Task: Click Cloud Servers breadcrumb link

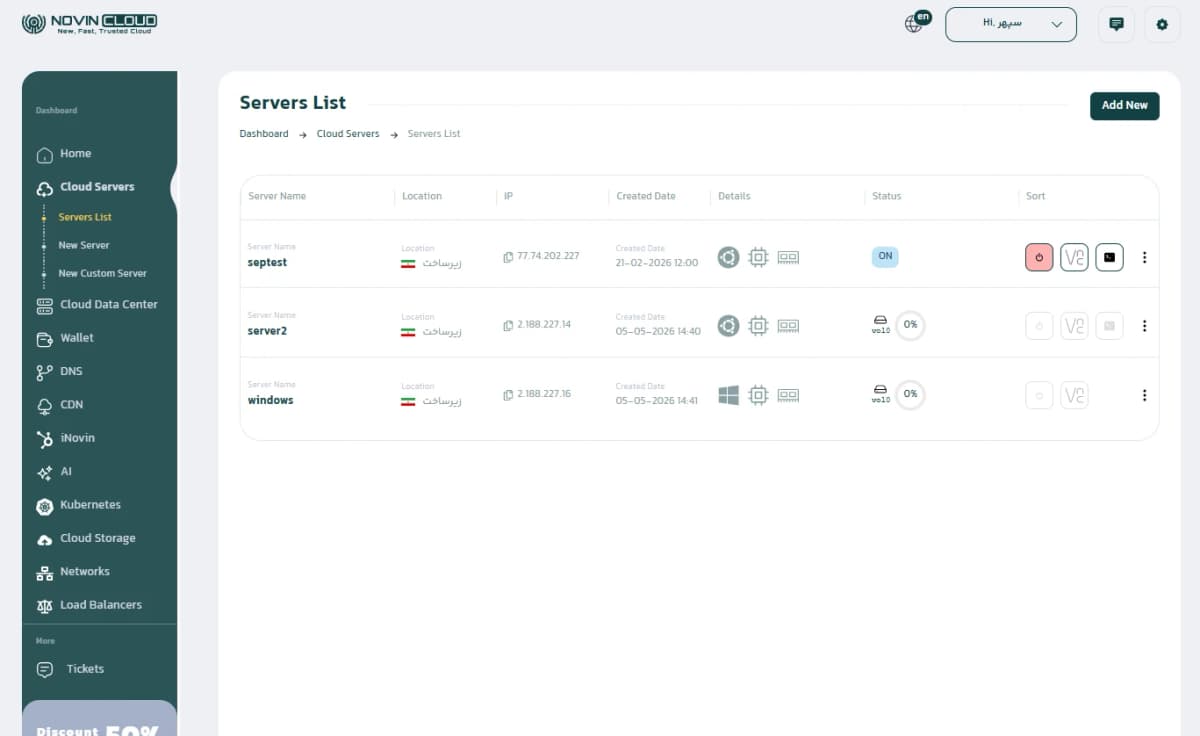Action: click(x=348, y=134)
